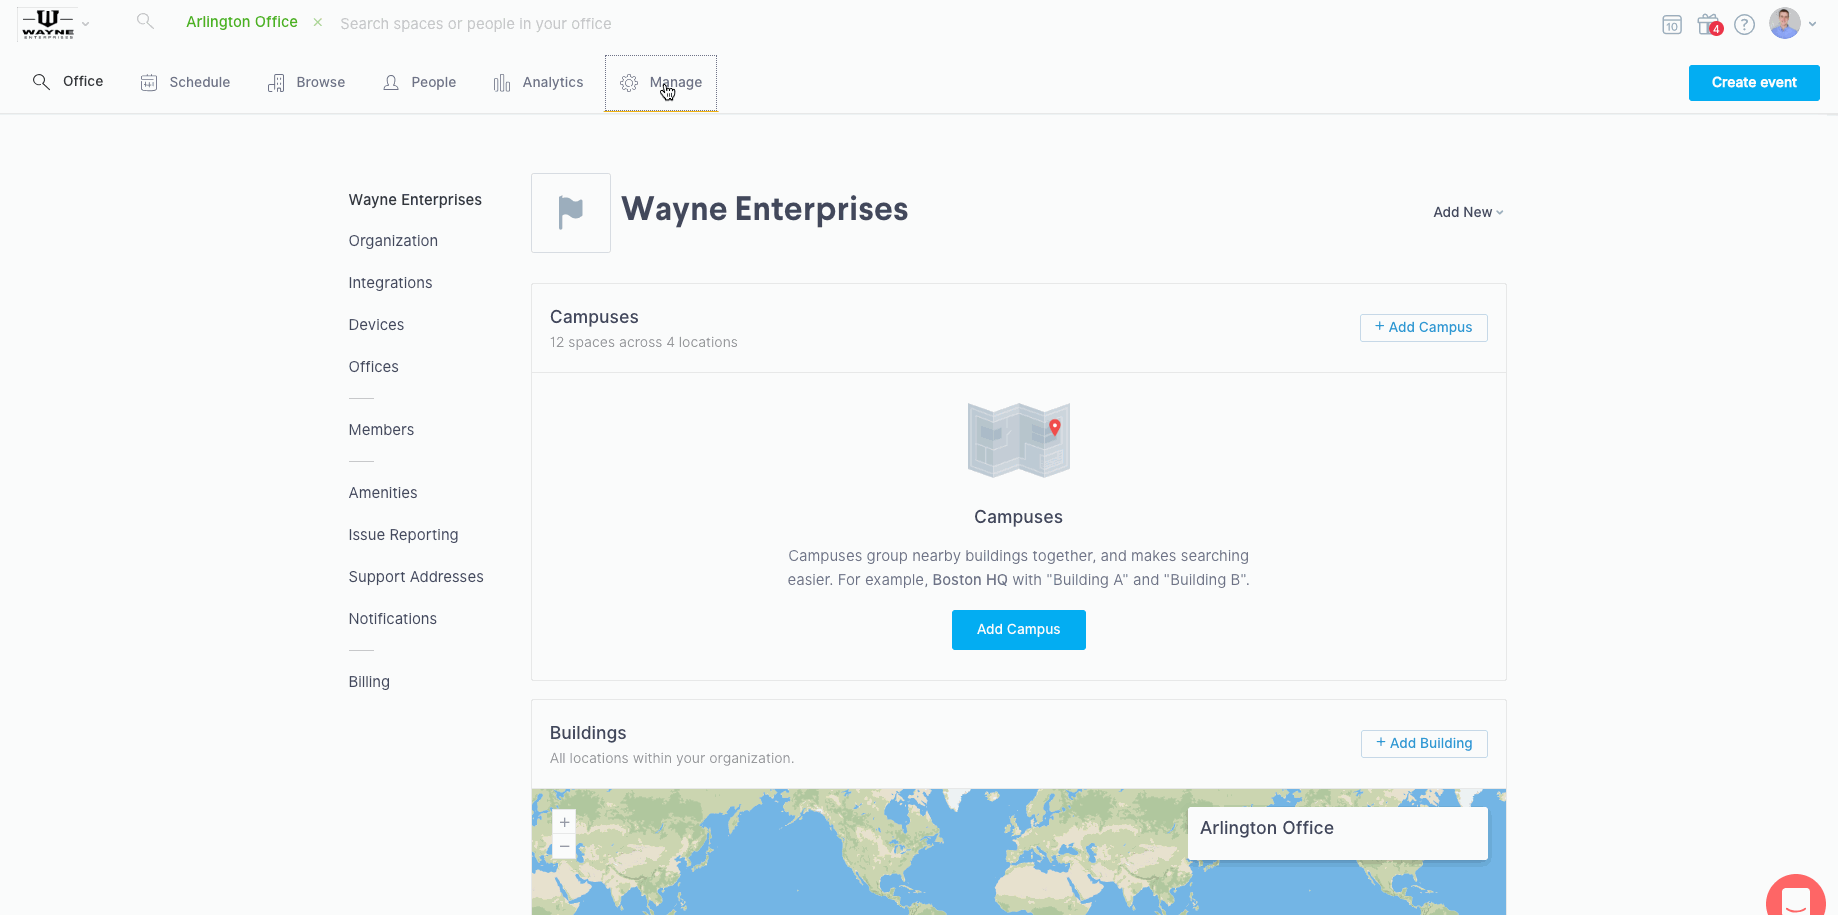Open the gift notifications icon with badge
1838x915 pixels.
click(x=1709, y=24)
